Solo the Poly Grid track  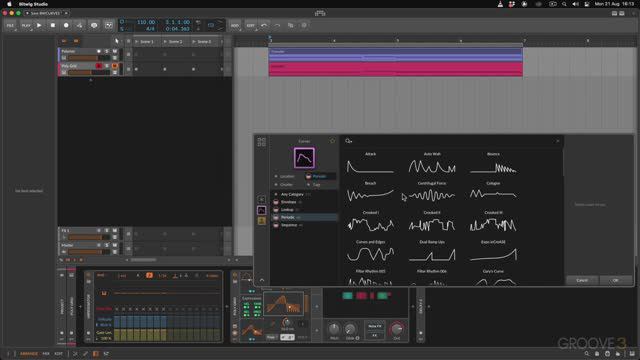[x=107, y=66]
